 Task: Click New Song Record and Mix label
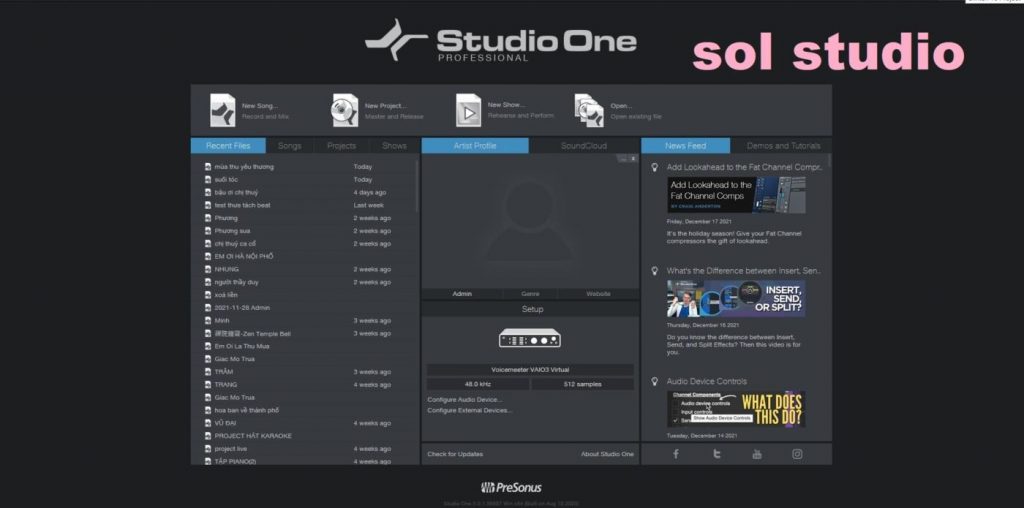point(264,111)
